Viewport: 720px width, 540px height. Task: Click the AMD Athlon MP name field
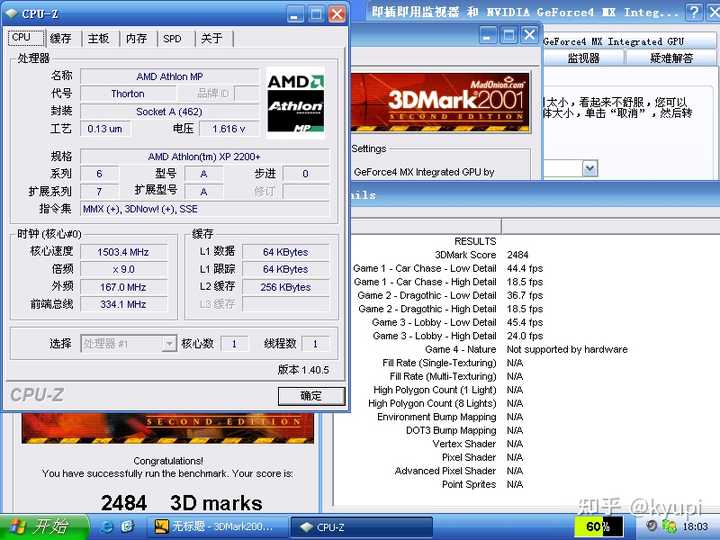click(x=169, y=77)
